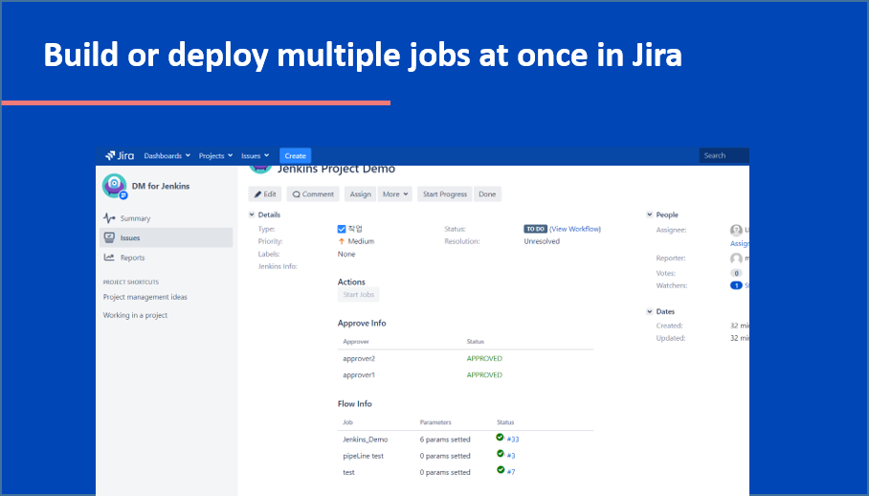
Task: Open the More dropdown button
Action: (x=395, y=194)
